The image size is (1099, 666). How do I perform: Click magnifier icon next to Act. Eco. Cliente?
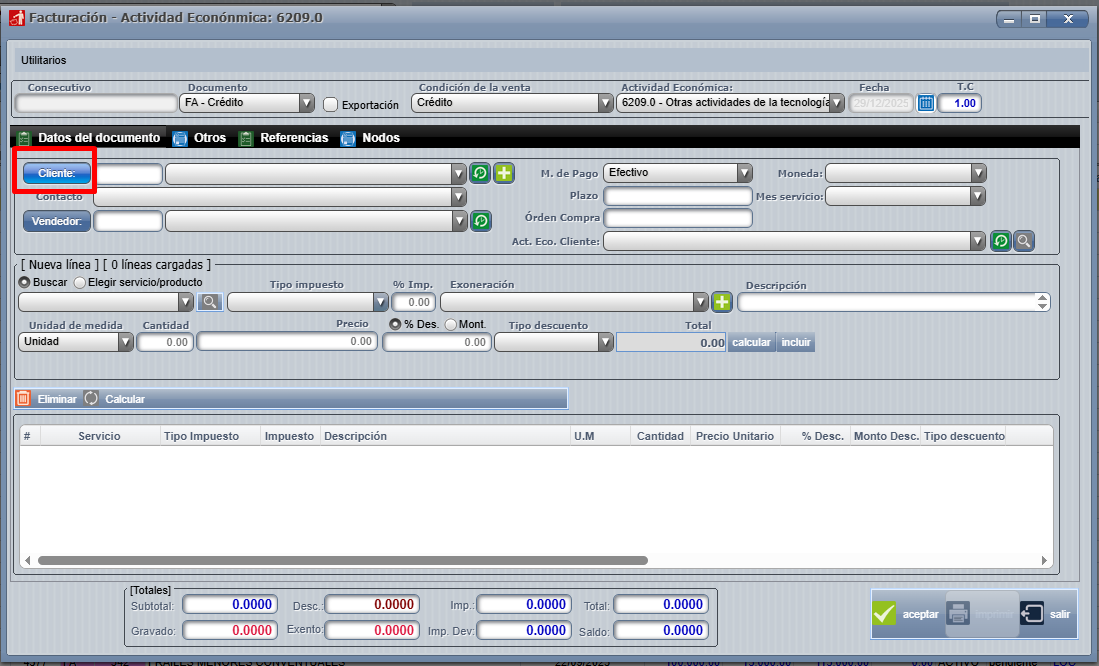pos(1023,241)
